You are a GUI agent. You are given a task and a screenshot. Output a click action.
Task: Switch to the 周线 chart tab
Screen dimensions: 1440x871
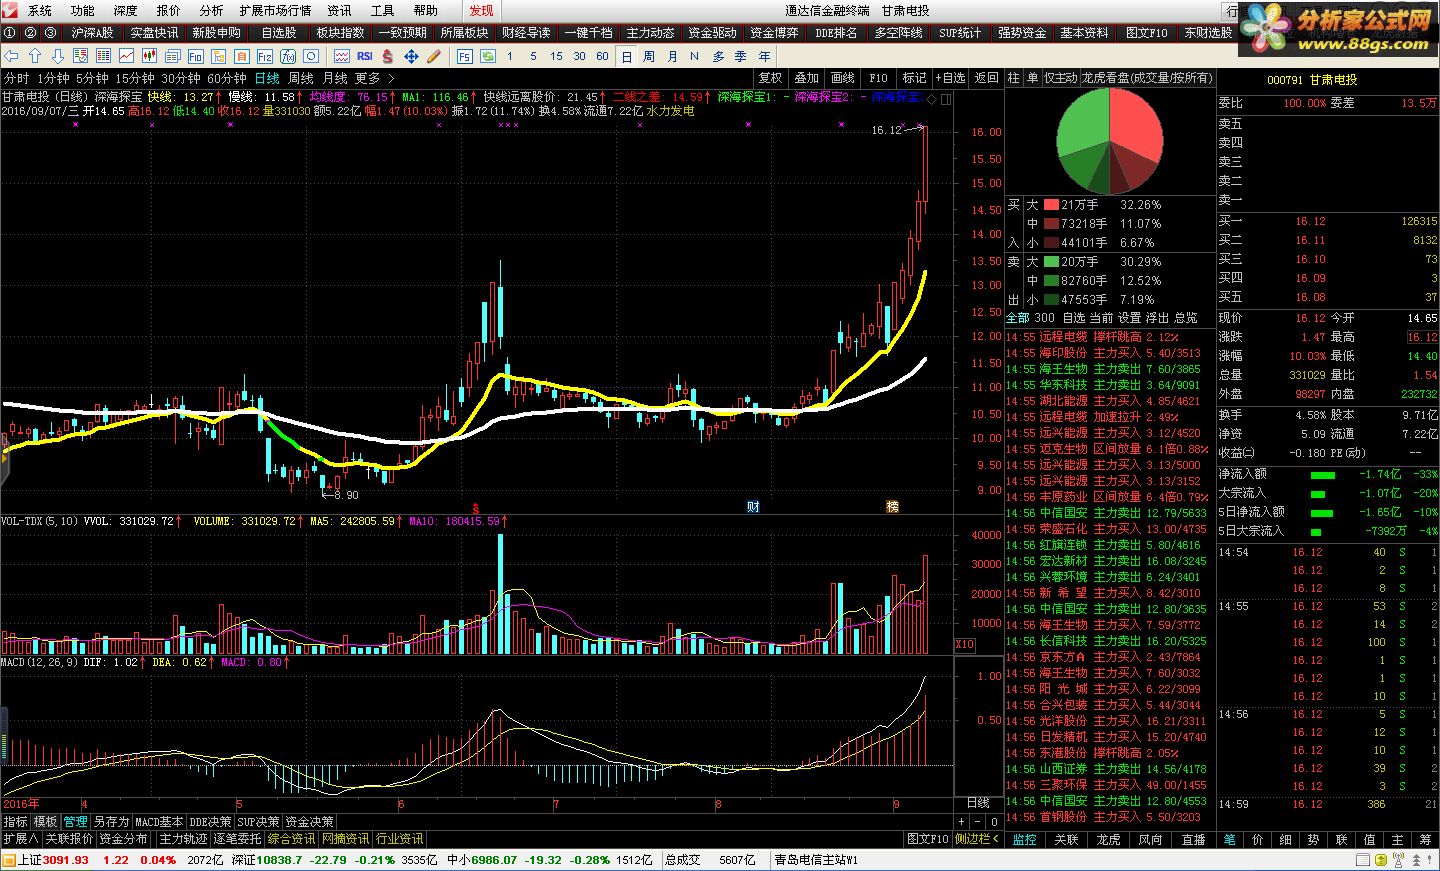(301, 78)
